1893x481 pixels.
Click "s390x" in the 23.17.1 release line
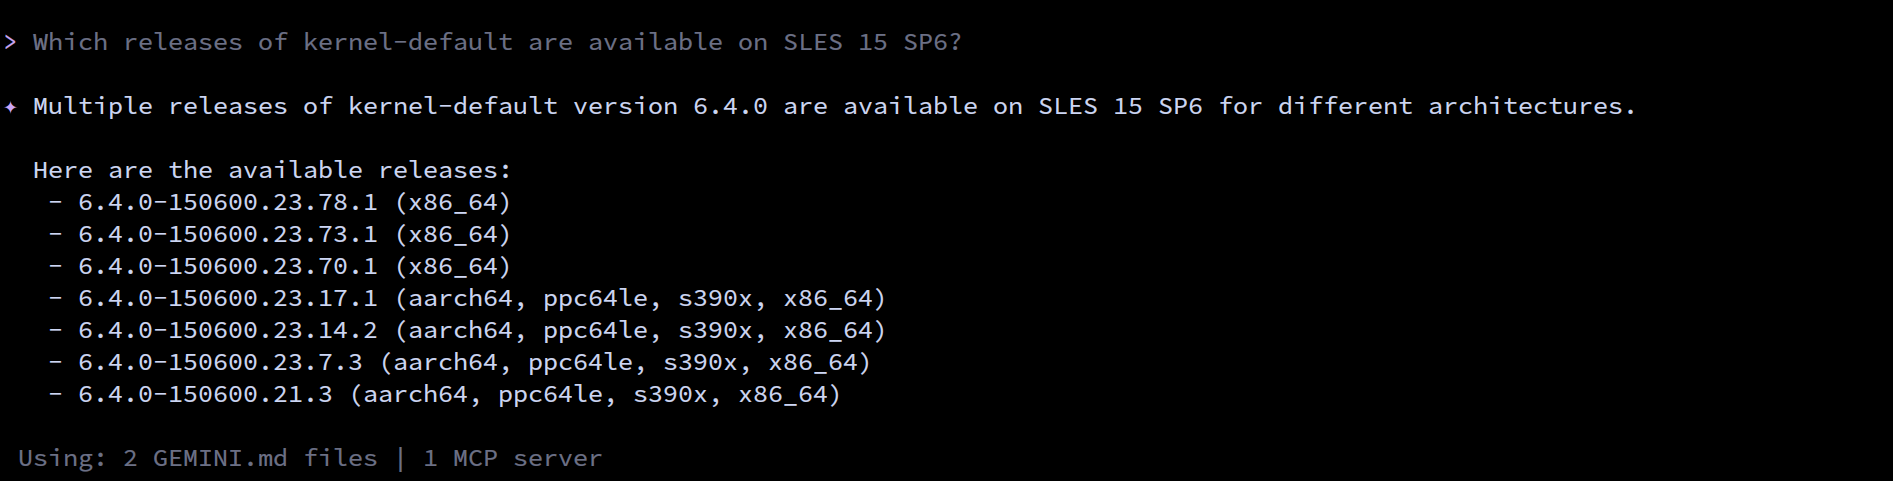pyautogui.click(x=715, y=298)
